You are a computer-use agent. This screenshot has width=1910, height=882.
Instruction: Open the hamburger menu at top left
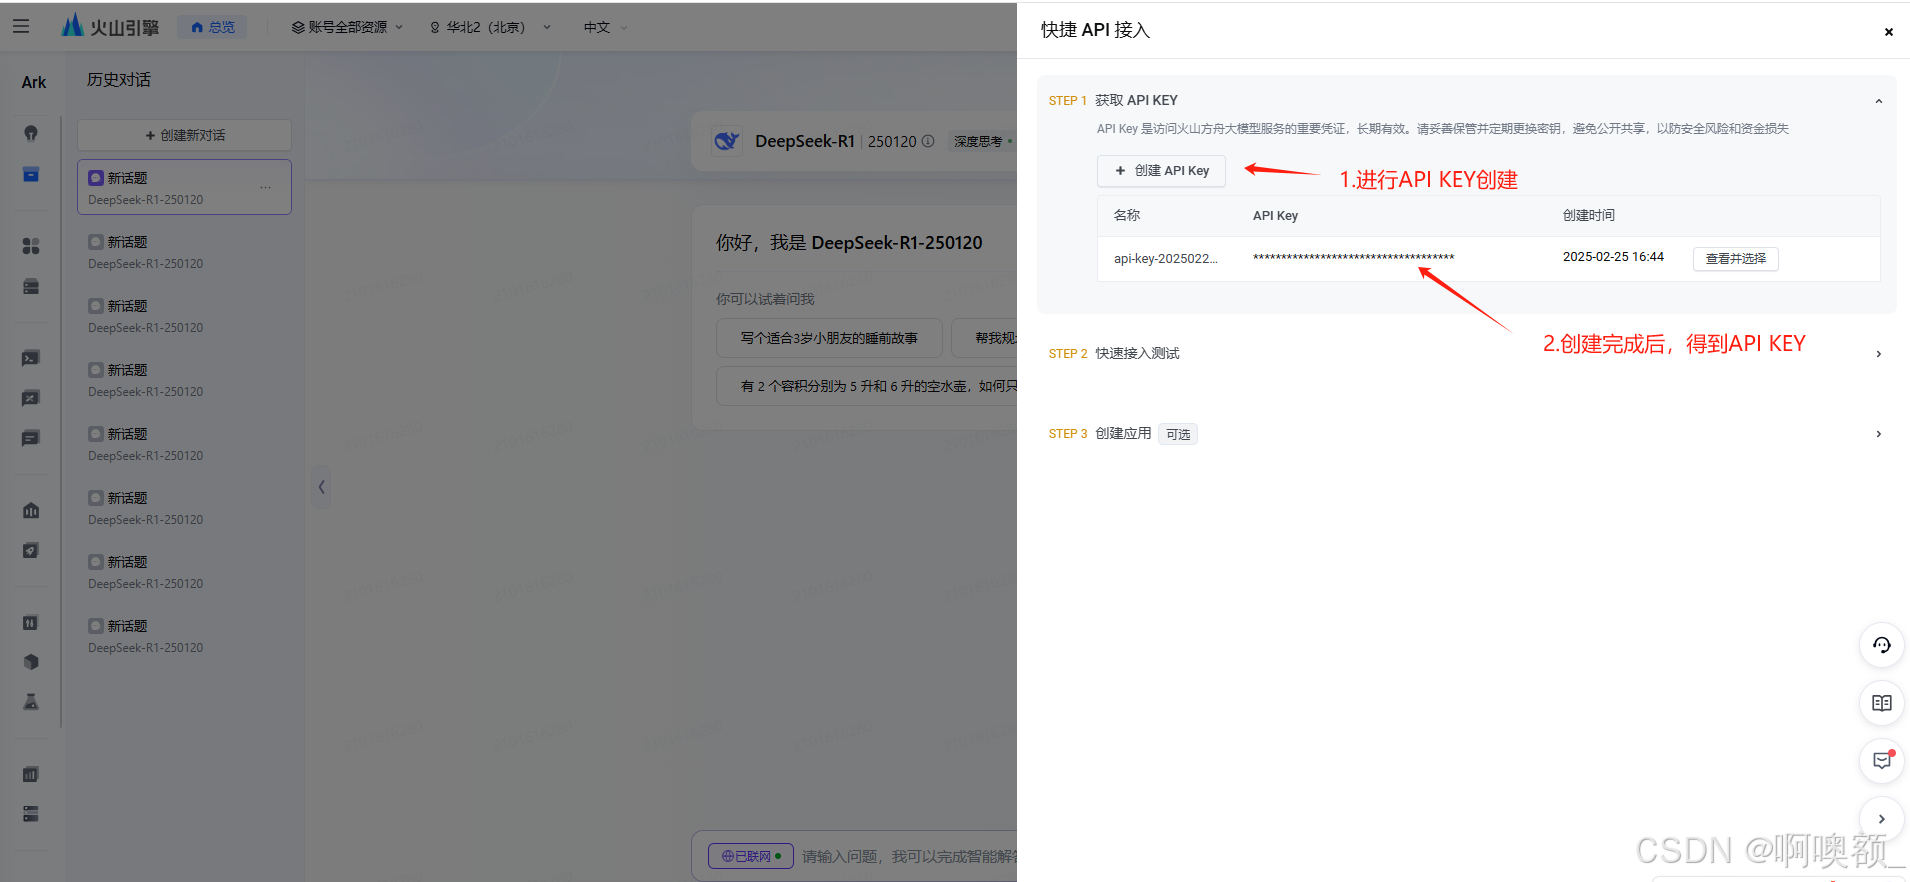[21, 27]
